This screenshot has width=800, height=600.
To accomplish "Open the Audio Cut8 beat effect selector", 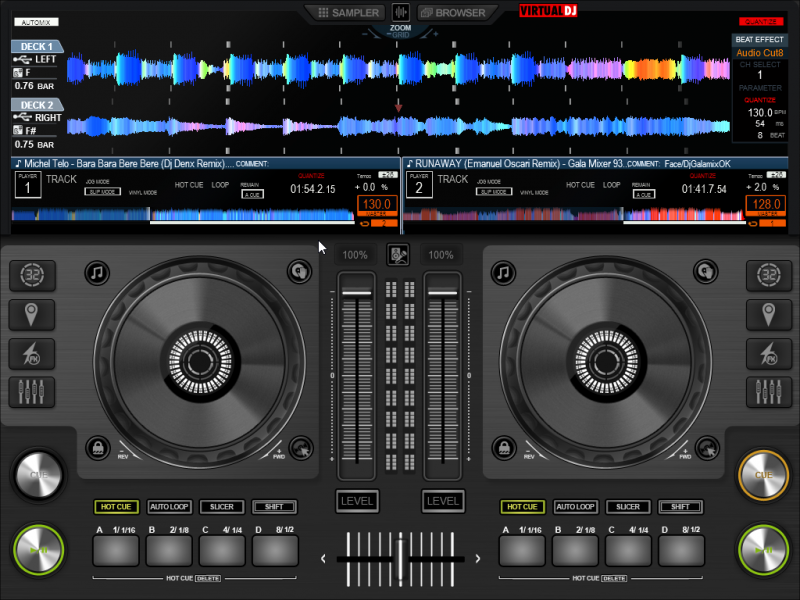I will point(759,53).
